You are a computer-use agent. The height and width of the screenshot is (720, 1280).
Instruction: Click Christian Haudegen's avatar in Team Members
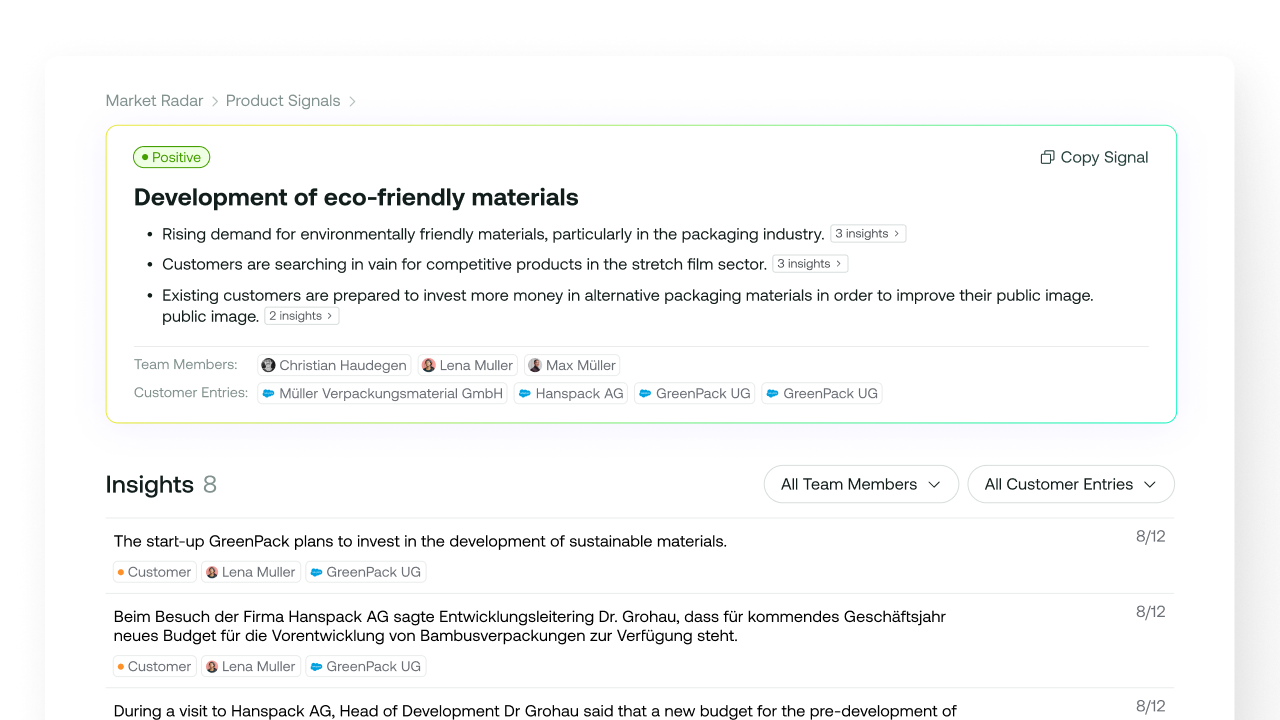pos(268,365)
